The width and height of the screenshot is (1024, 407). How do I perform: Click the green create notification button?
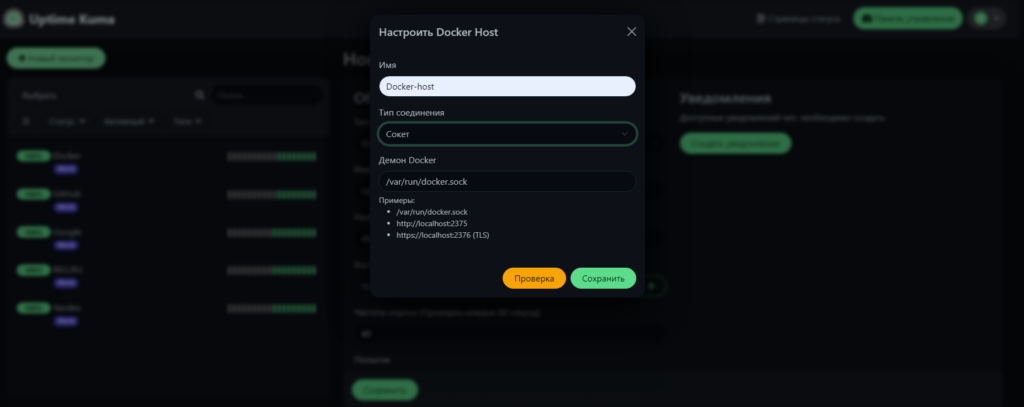click(735, 143)
